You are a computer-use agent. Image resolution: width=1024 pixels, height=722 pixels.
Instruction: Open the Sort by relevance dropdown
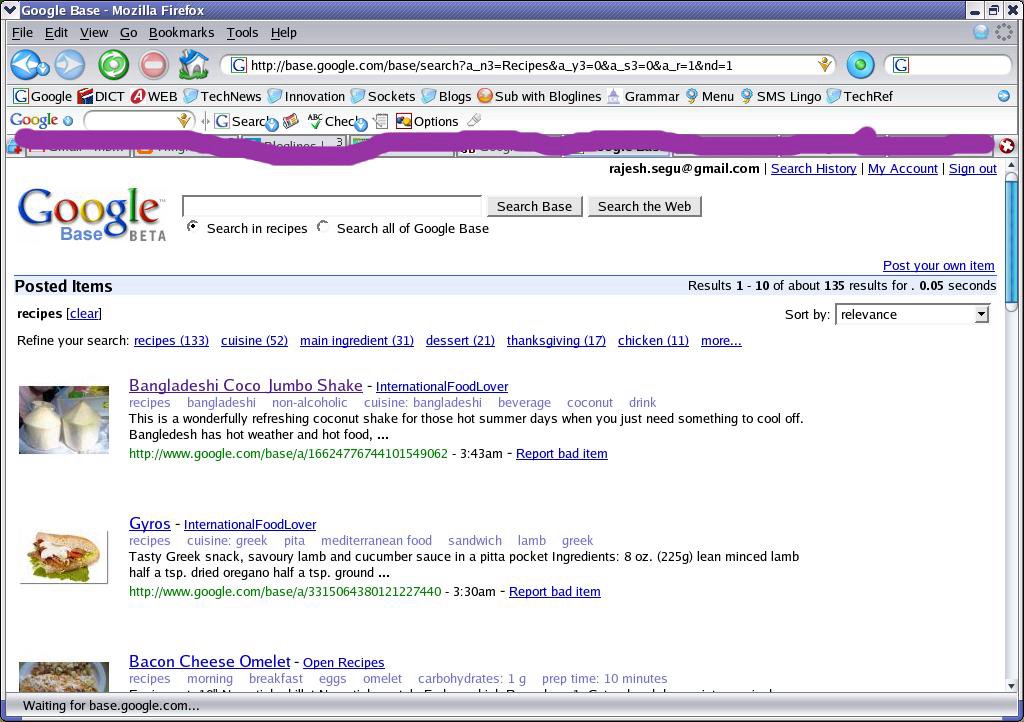(x=912, y=314)
